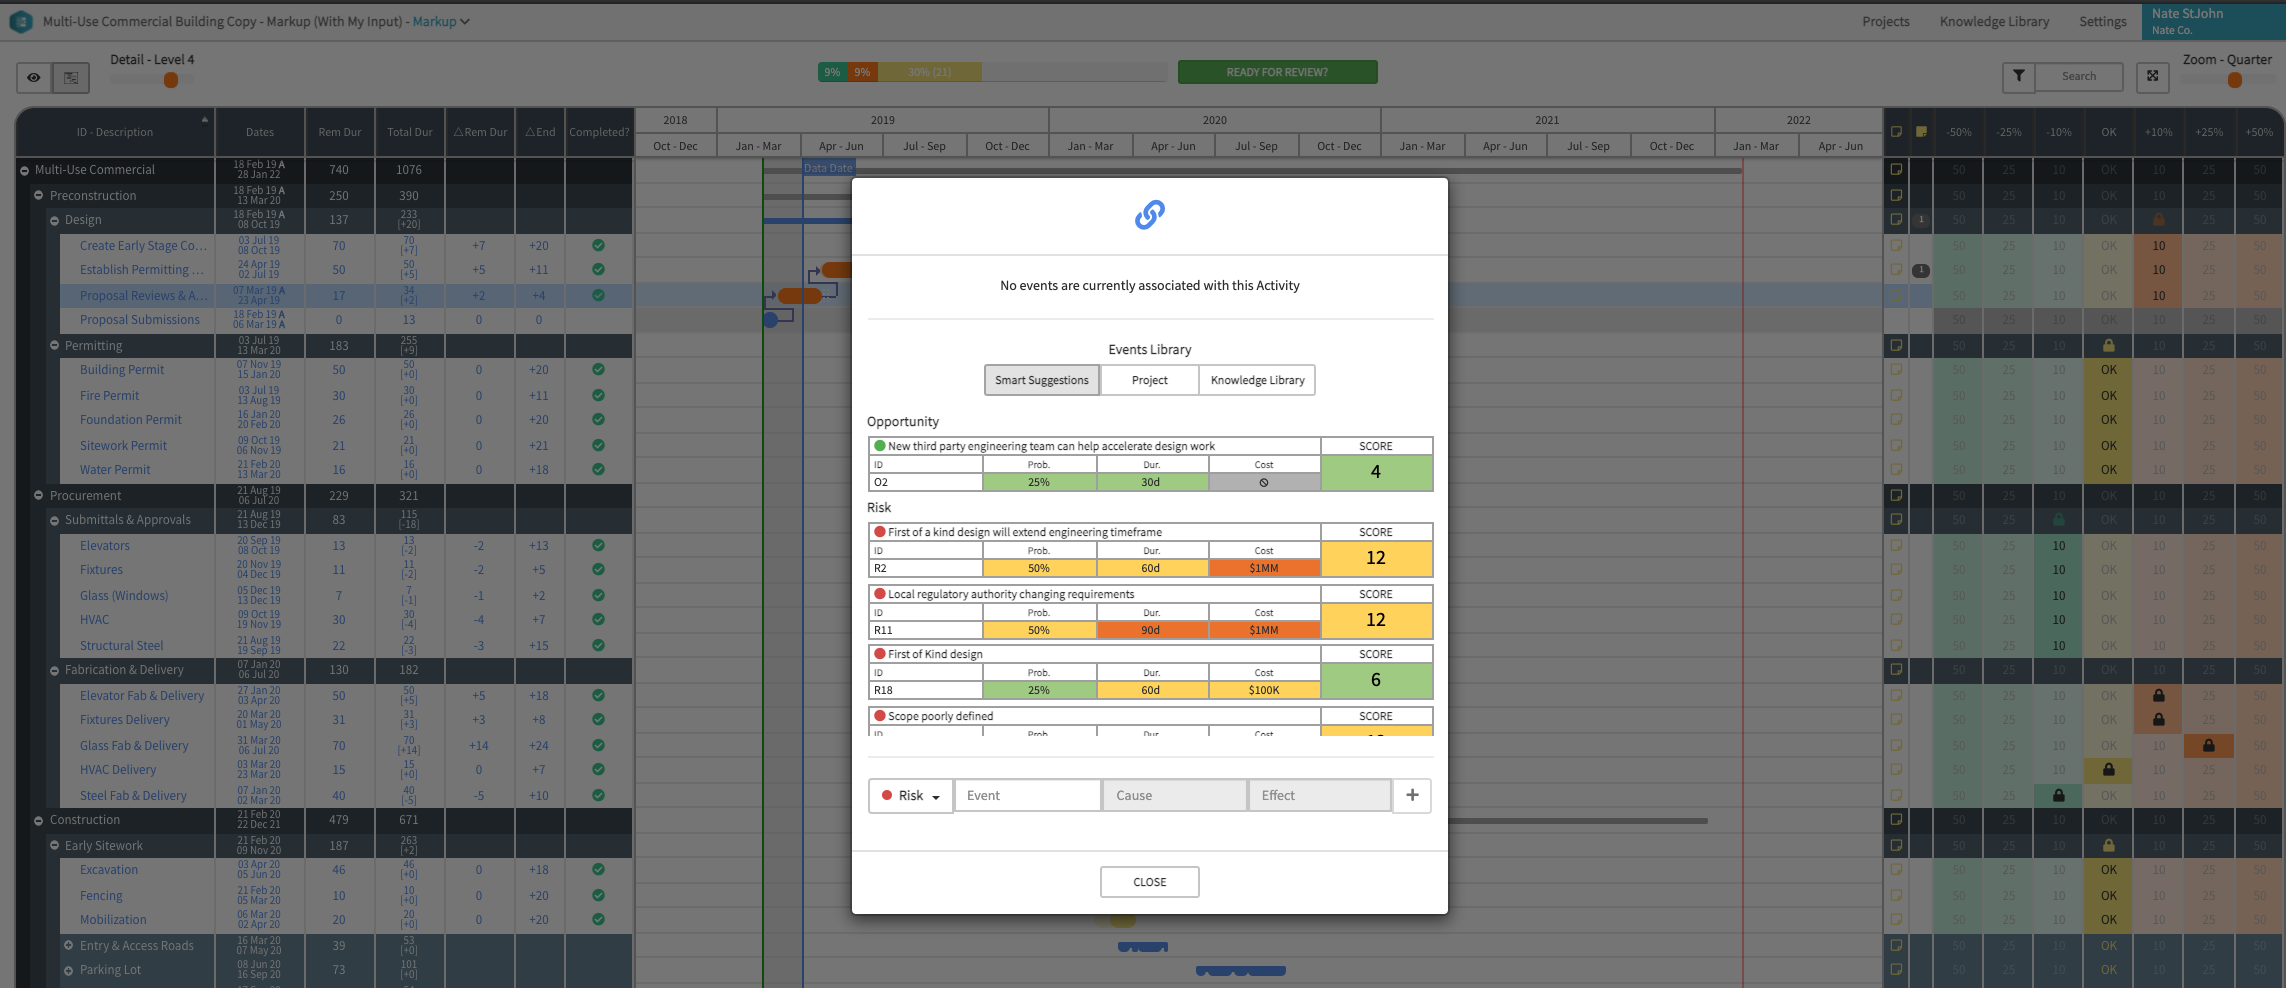Open the filter funnel tool

(2018, 76)
